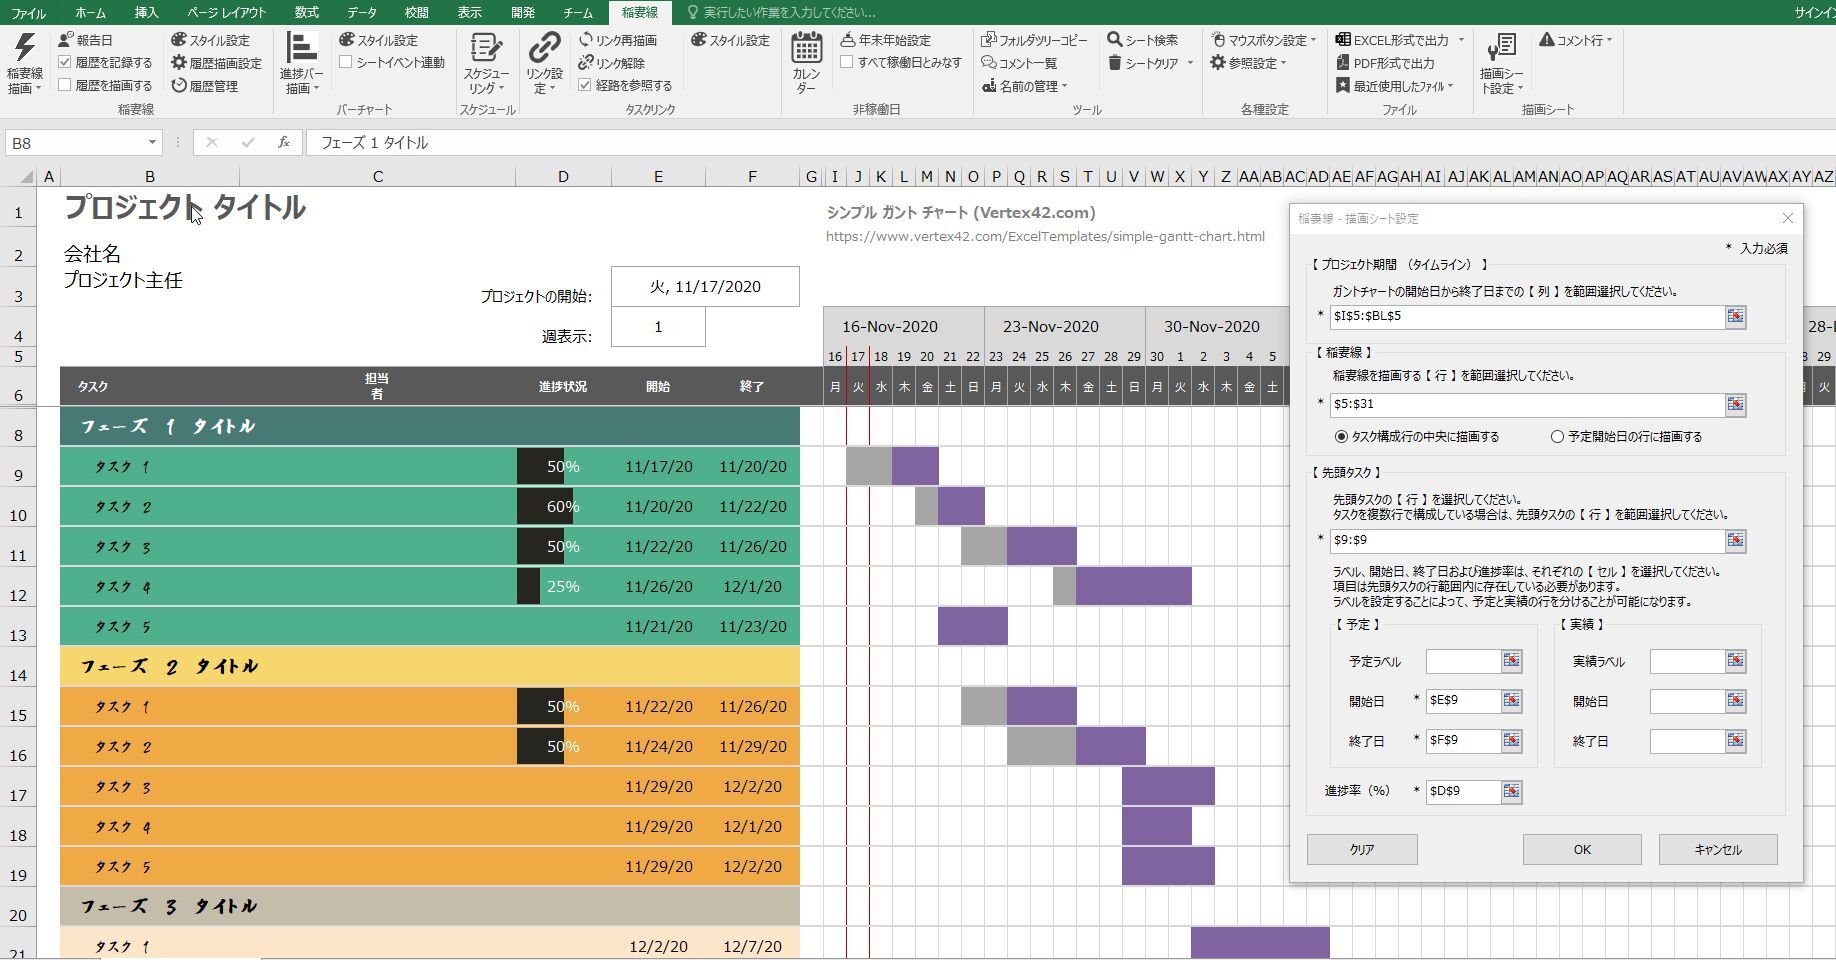Switch to 数式 tab

coord(306,13)
